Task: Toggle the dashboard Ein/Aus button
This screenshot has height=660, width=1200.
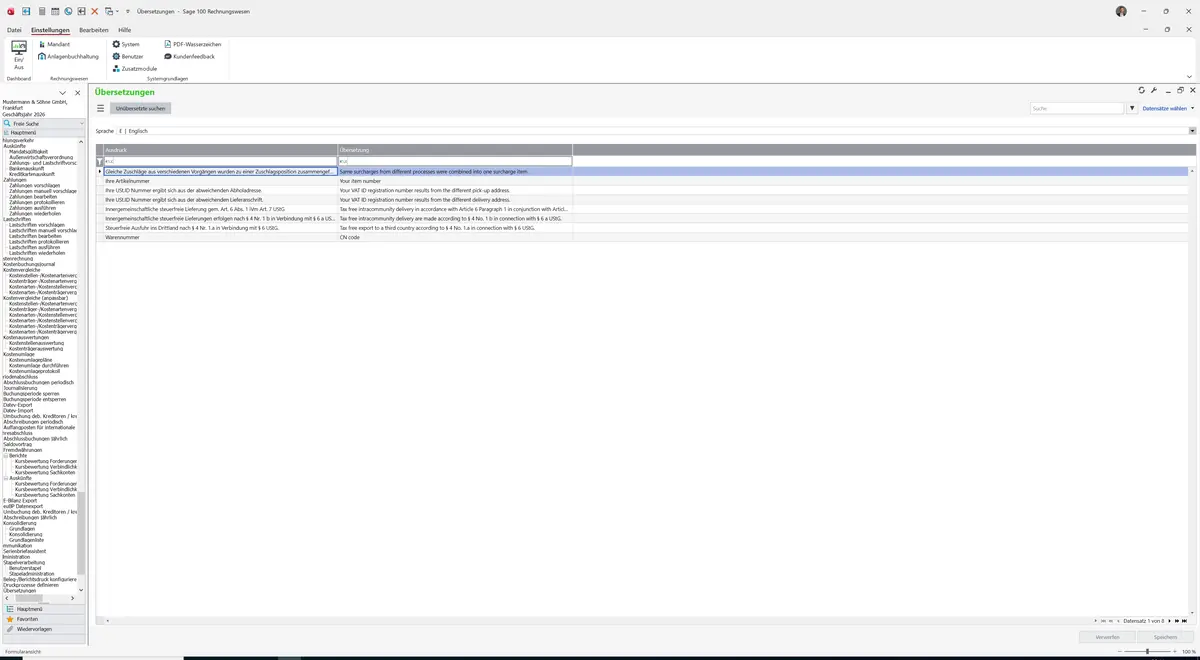Action: pos(19,54)
